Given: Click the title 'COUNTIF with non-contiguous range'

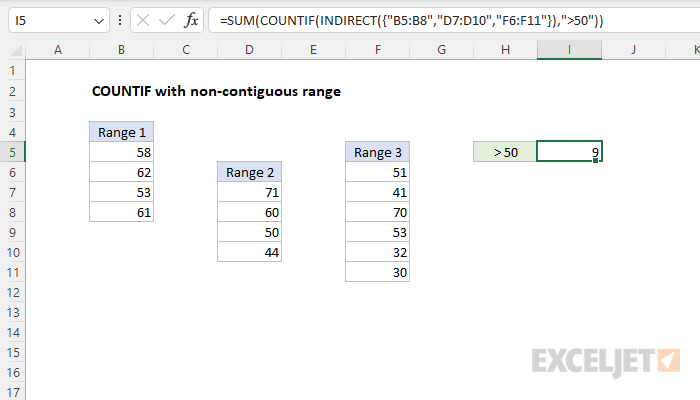Looking at the screenshot, I should click(x=216, y=91).
